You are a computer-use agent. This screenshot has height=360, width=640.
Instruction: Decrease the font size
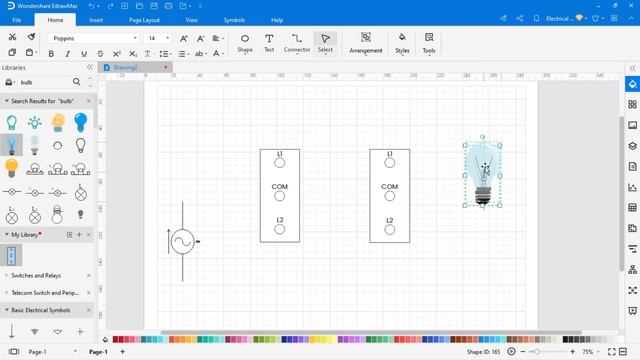coord(200,38)
